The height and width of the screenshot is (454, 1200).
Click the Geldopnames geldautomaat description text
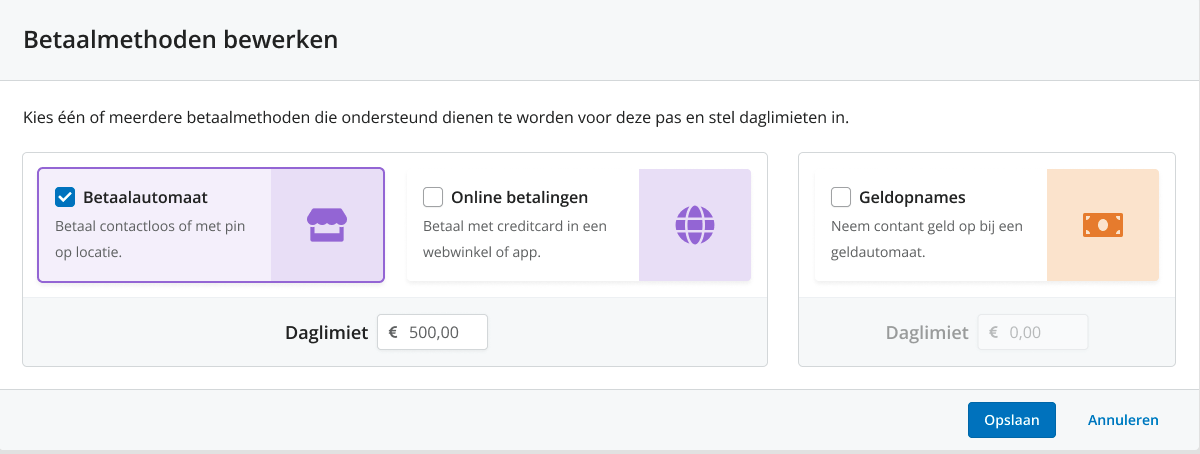(x=927, y=239)
